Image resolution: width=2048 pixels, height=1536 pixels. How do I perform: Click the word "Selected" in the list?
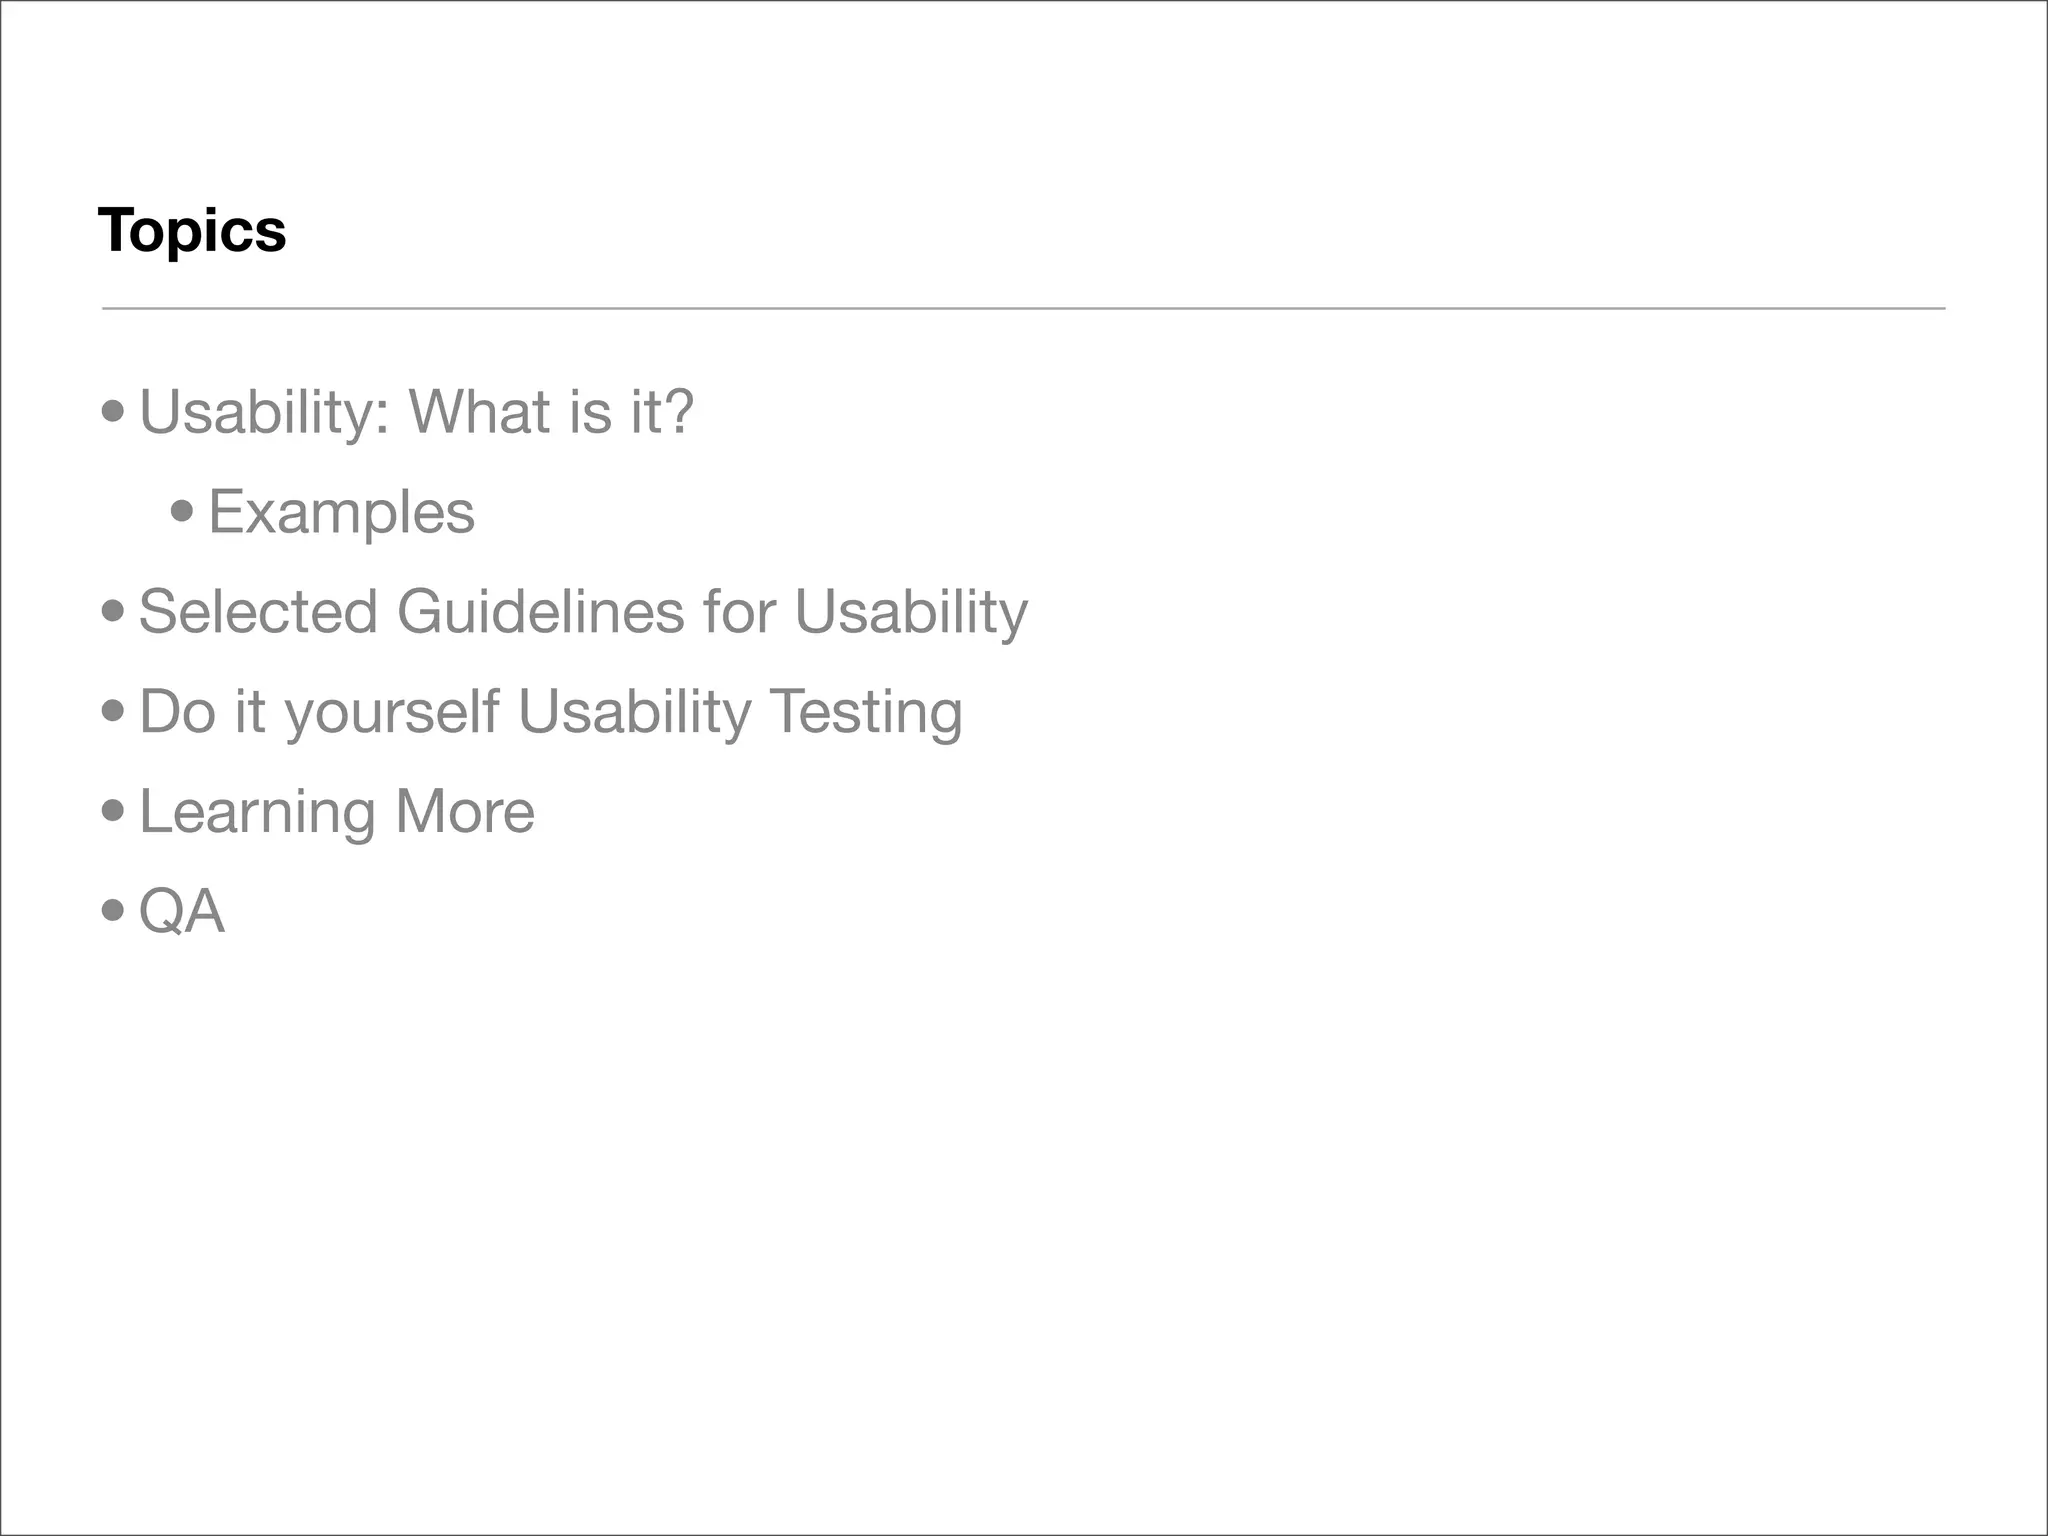coord(258,611)
